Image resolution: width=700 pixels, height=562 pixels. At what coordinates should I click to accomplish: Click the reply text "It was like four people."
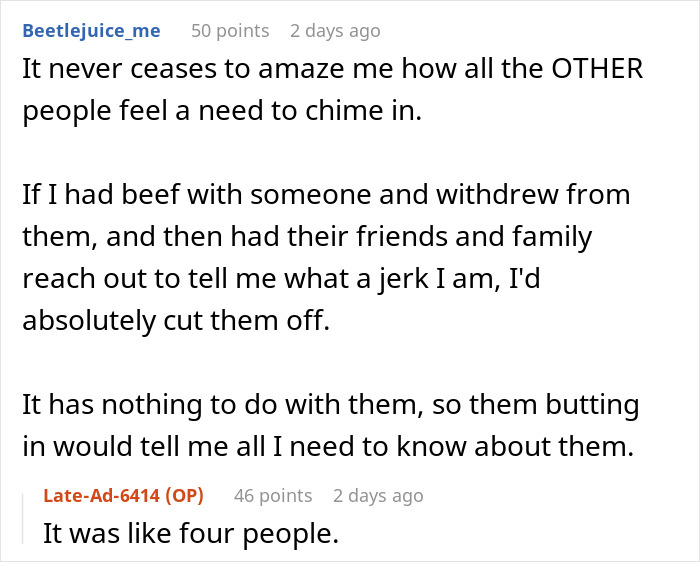click(x=191, y=534)
